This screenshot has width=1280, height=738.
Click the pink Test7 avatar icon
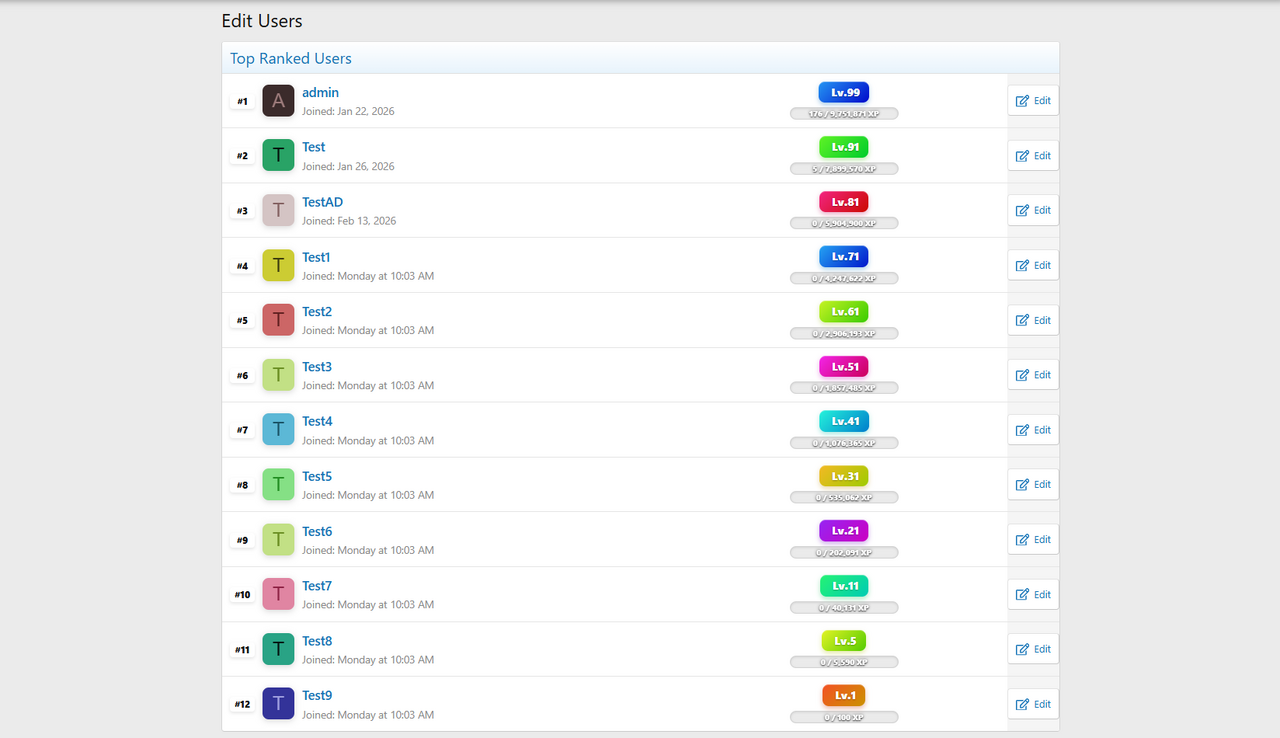point(278,594)
